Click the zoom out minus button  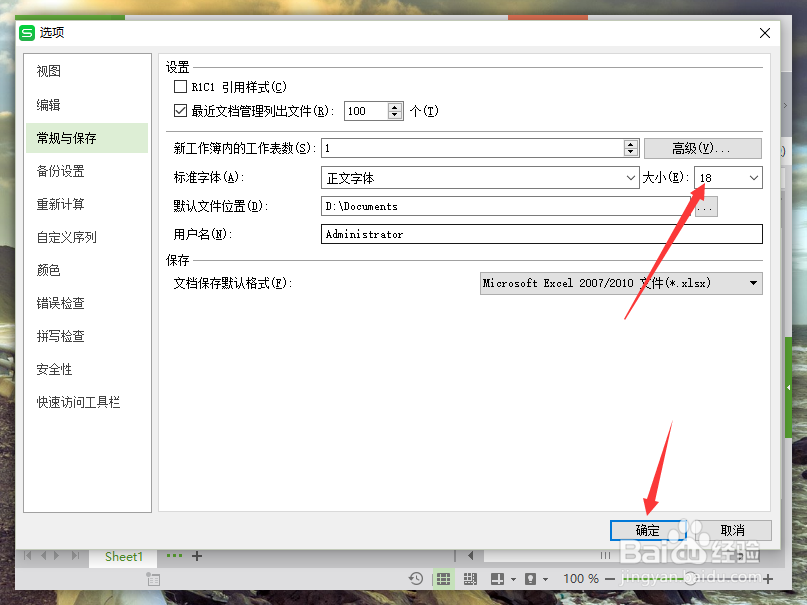(x=610, y=579)
